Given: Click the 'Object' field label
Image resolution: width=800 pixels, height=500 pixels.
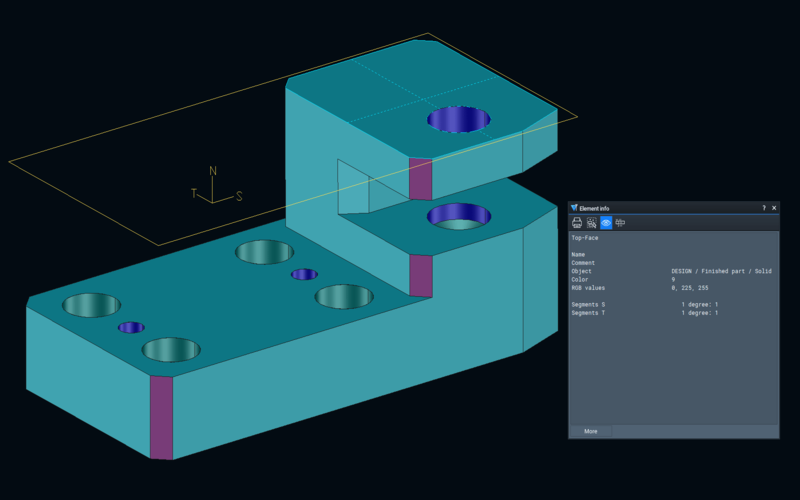Looking at the screenshot, I should click(582, 271).
